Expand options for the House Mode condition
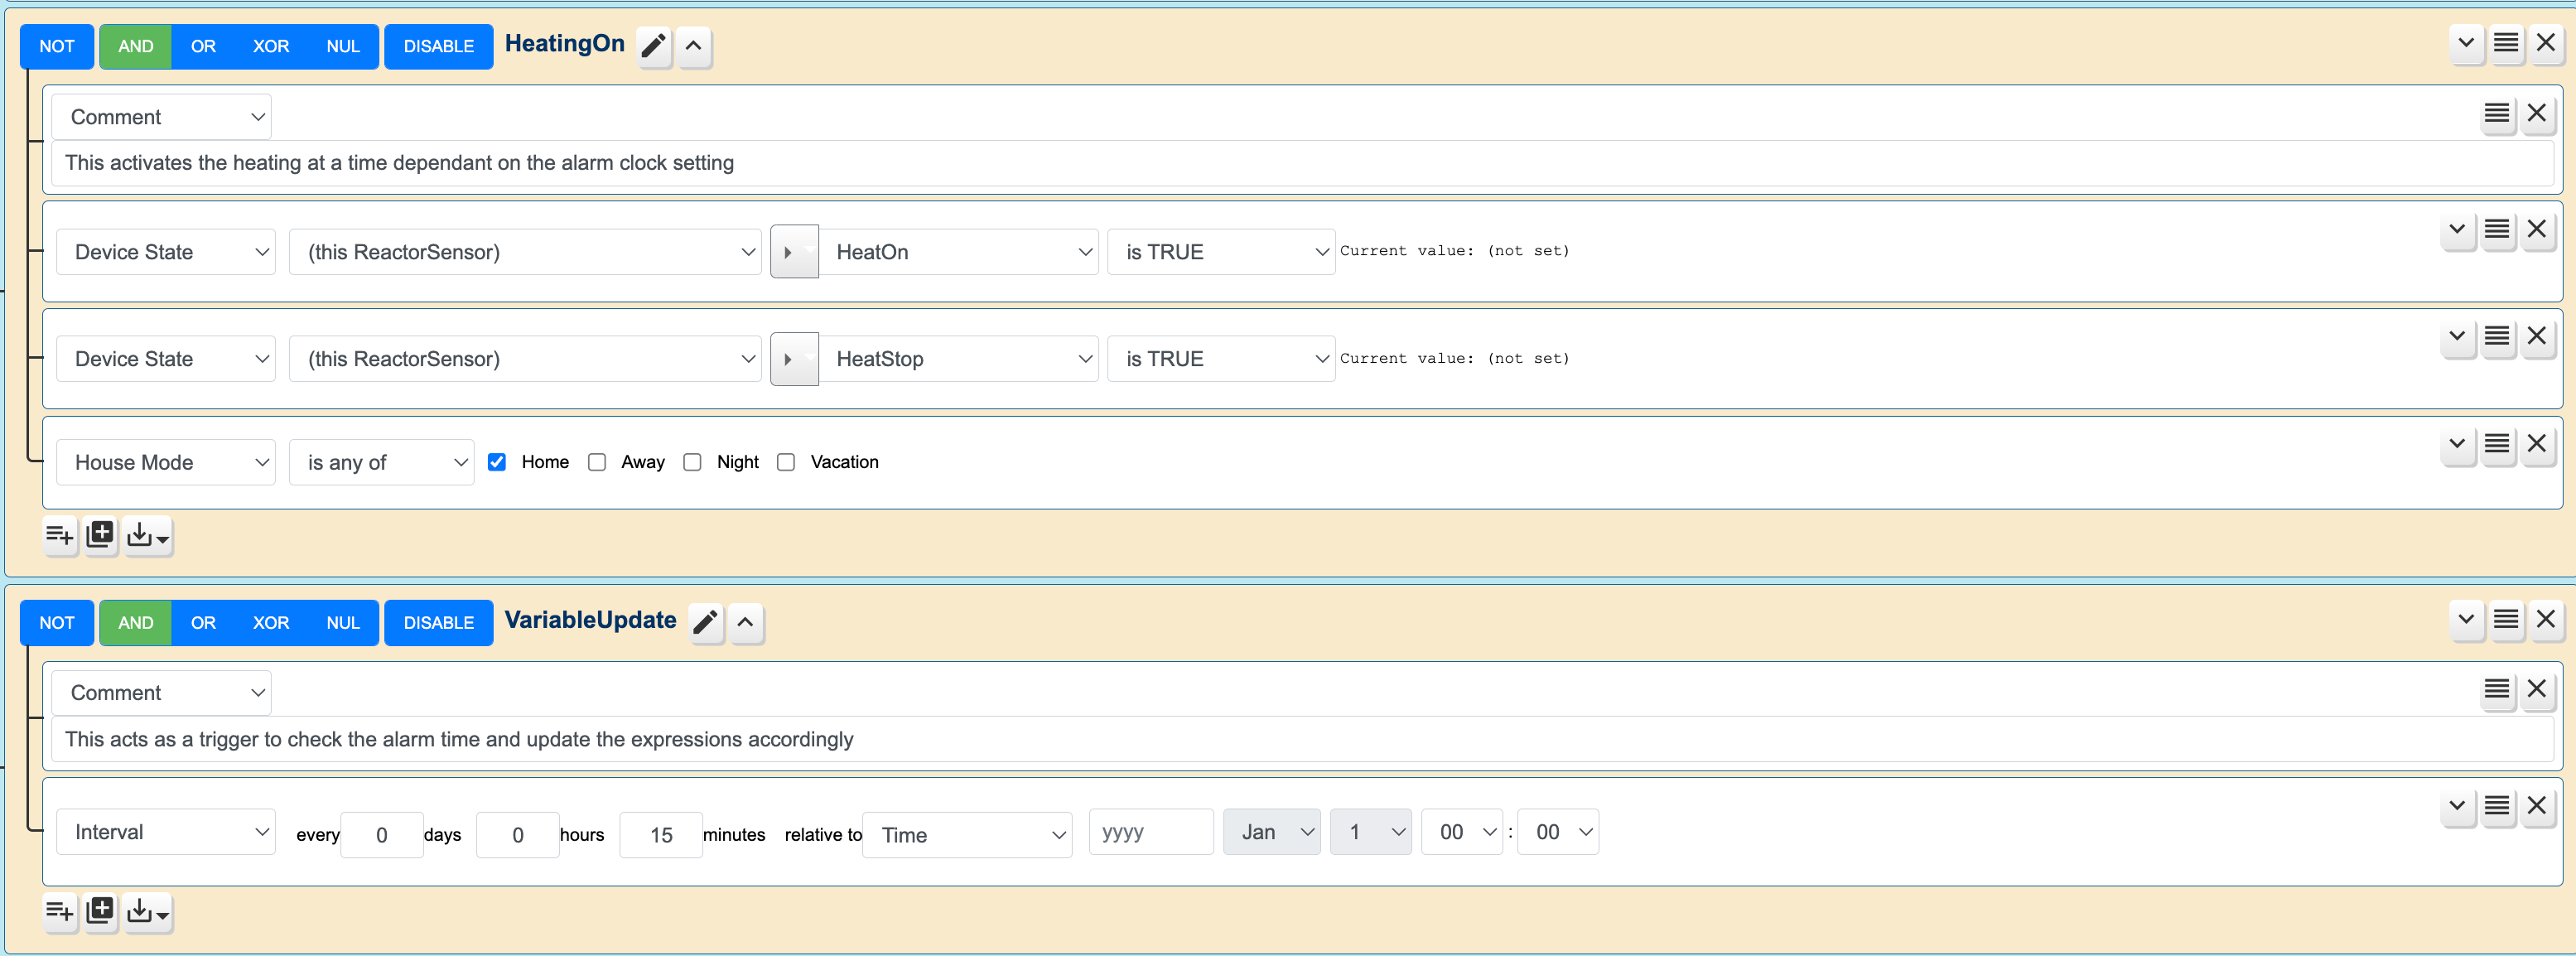2576x956 pixels. 2457,444
